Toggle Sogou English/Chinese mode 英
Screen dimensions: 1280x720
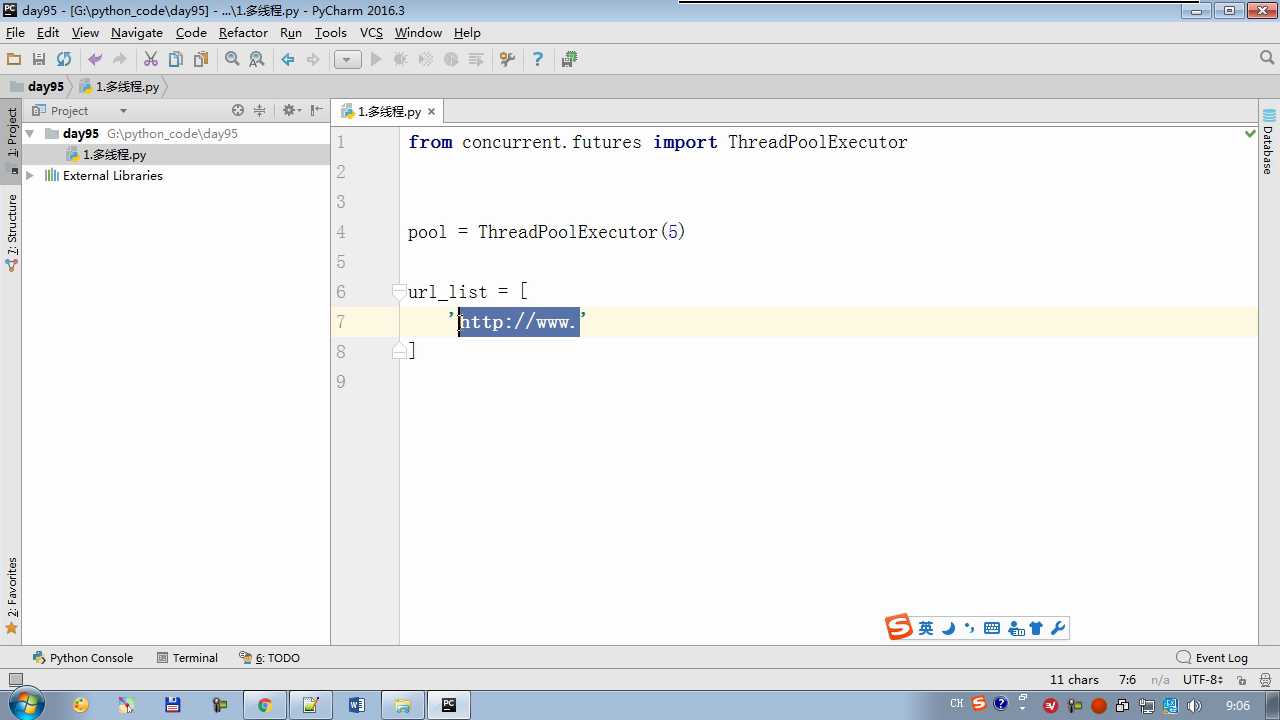[x=926, y=628]
